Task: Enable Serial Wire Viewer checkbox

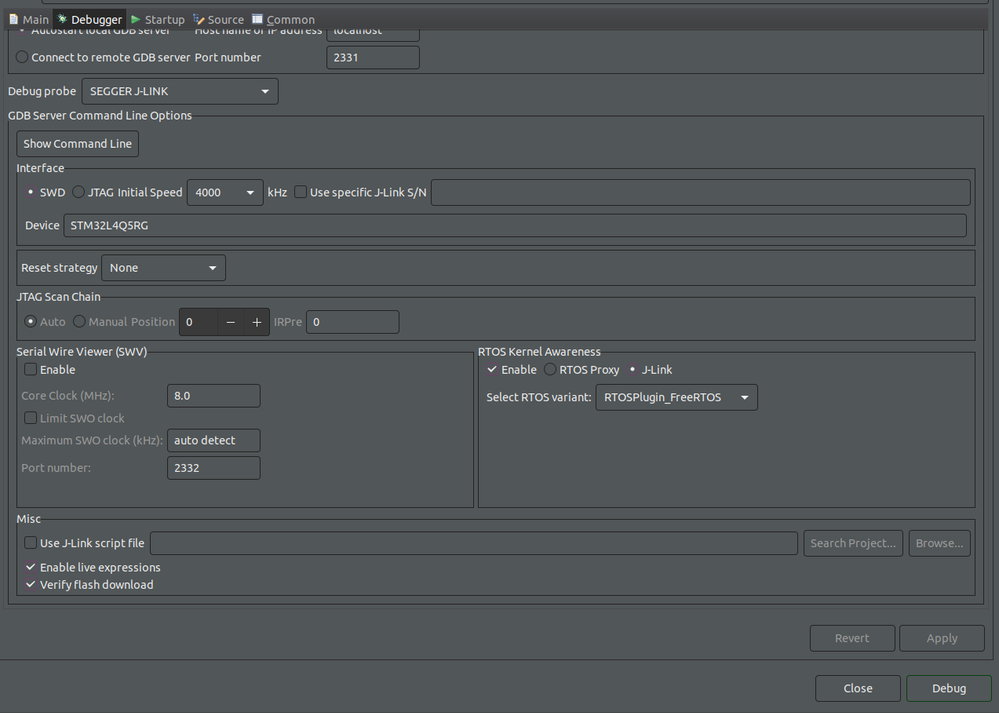Action: [30, 370]
